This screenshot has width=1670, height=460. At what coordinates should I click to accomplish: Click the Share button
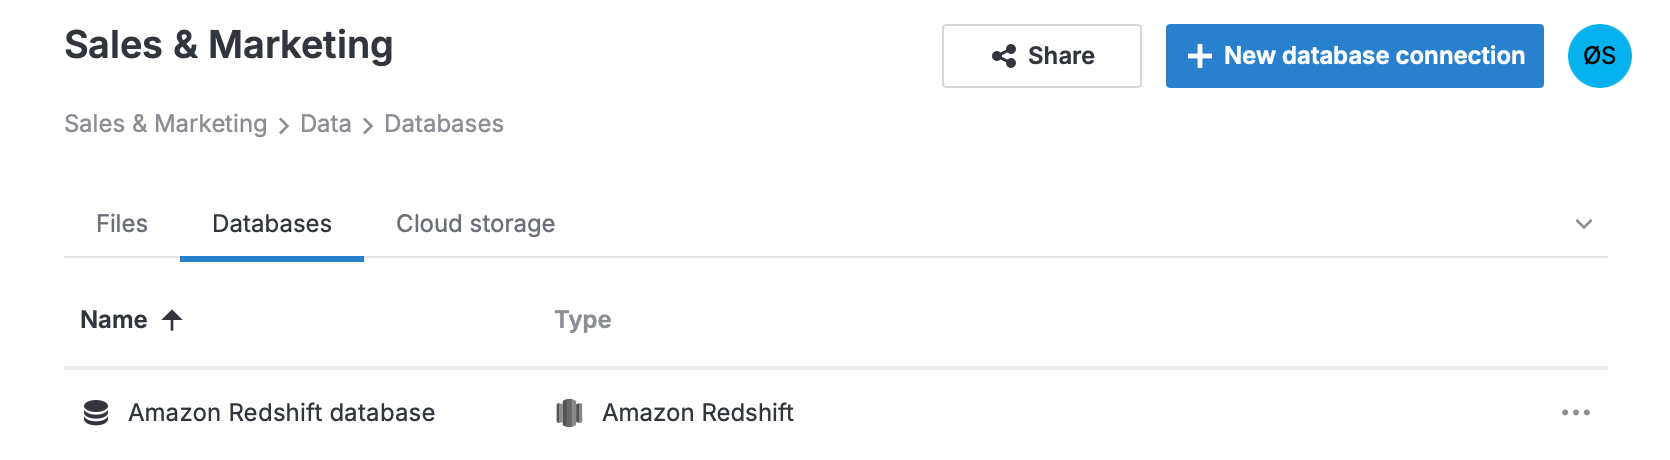(1041, 56)
